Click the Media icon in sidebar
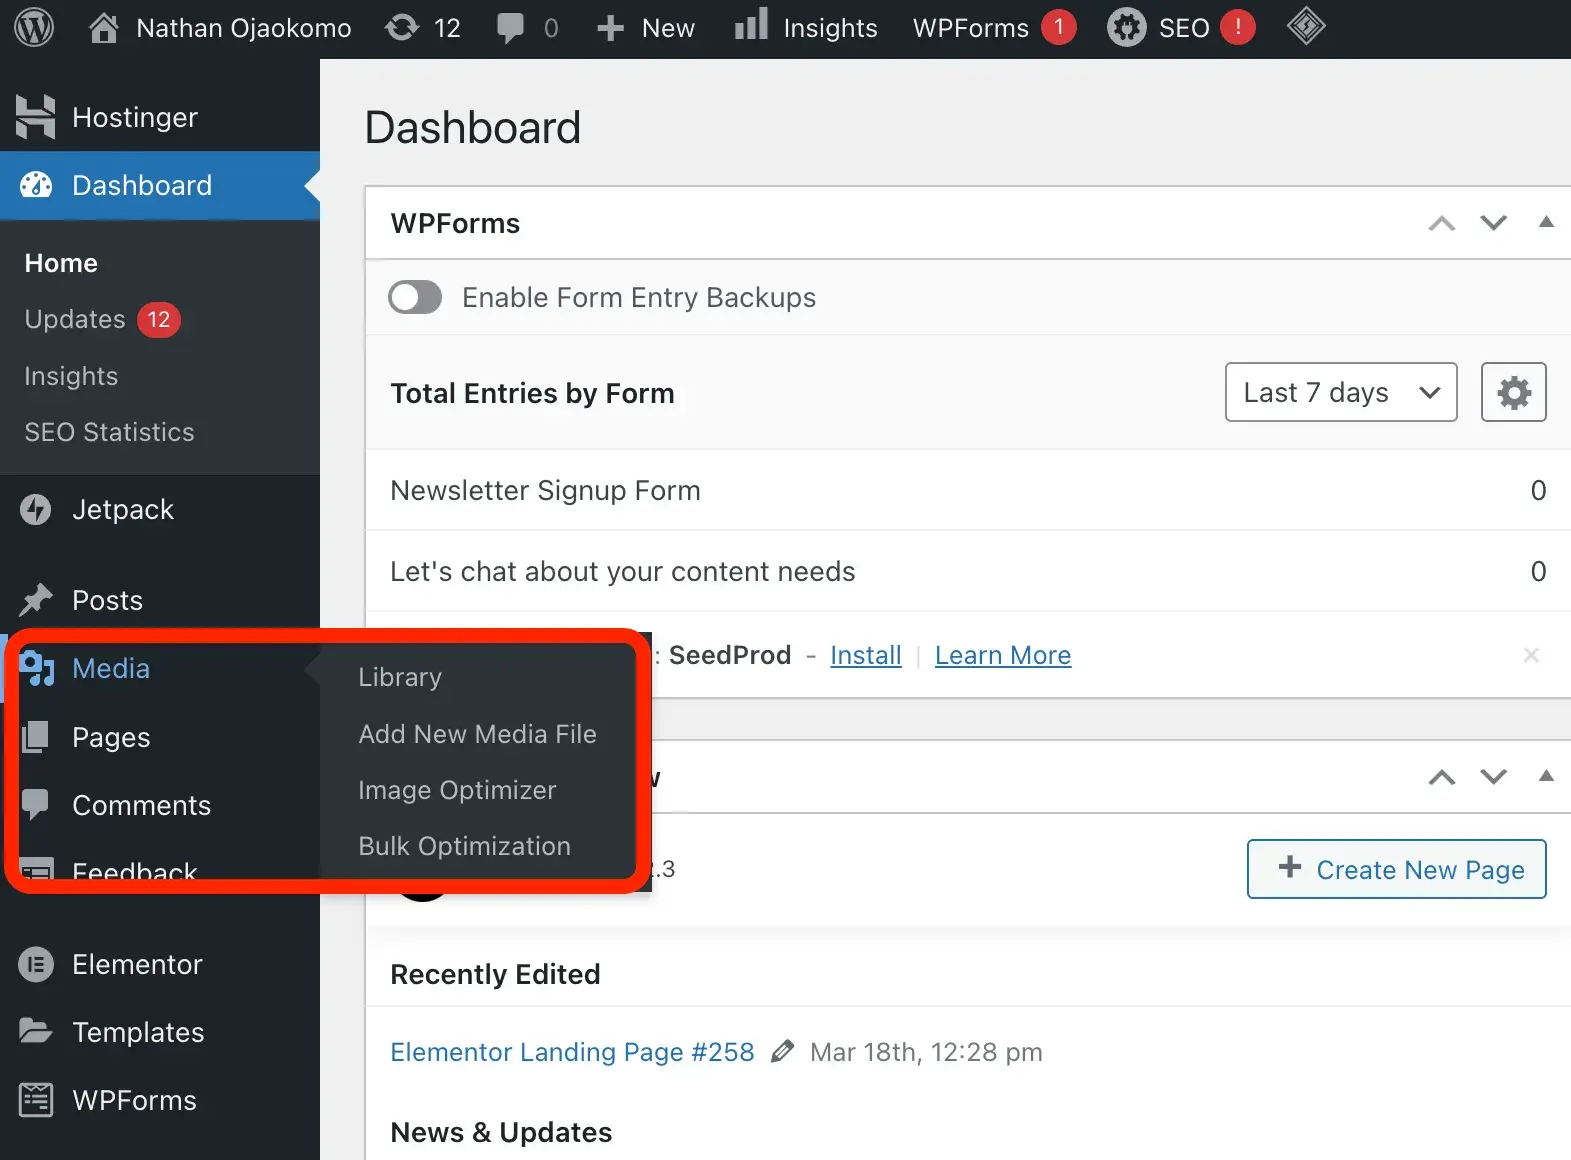 [x=36, y=668]
